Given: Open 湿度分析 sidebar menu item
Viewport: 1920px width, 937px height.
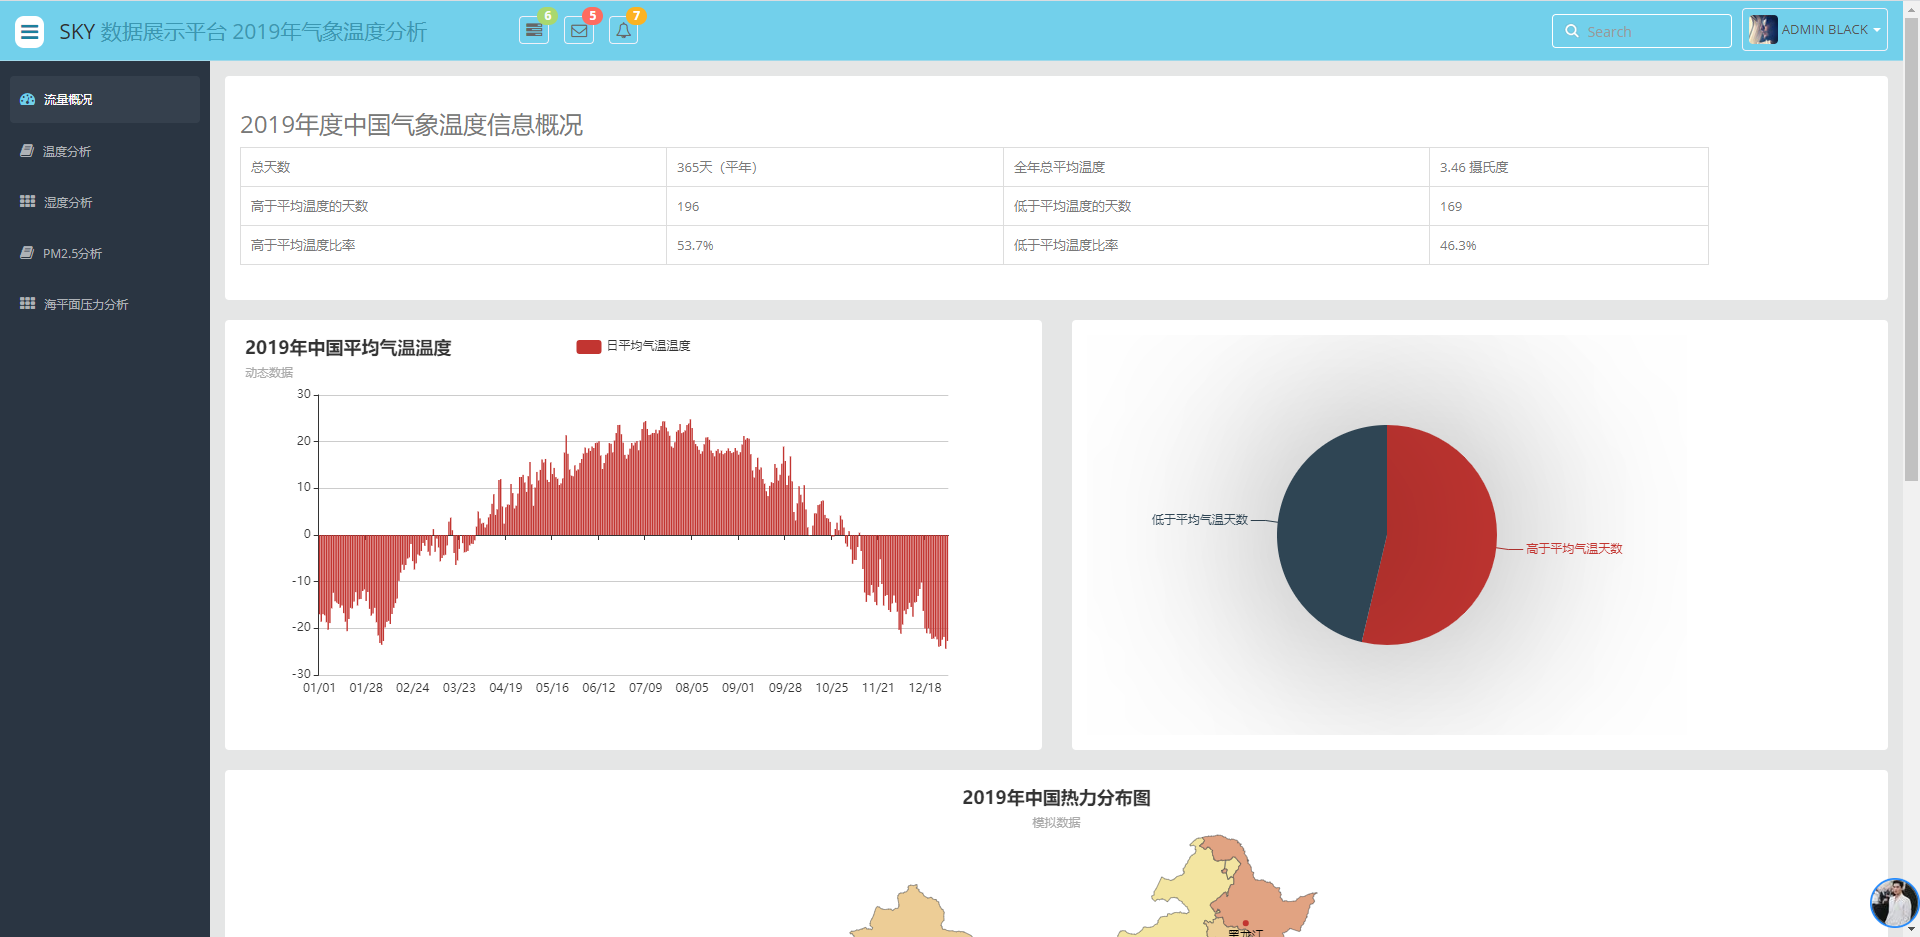Looking at the screenshot, I should pos(105,202).
